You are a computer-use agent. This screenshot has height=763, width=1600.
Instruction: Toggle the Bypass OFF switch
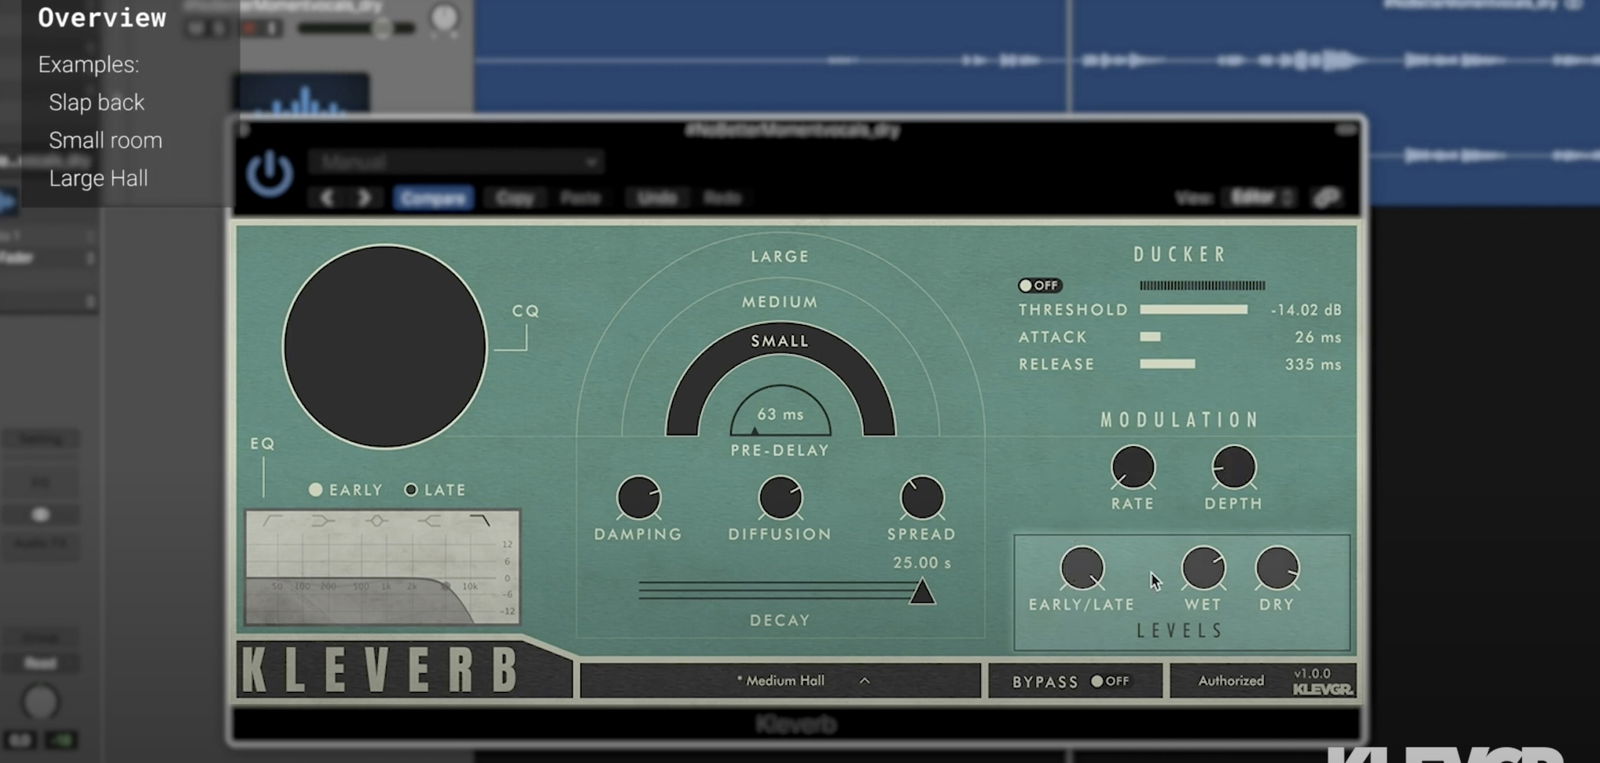[x=1110, y=681]
